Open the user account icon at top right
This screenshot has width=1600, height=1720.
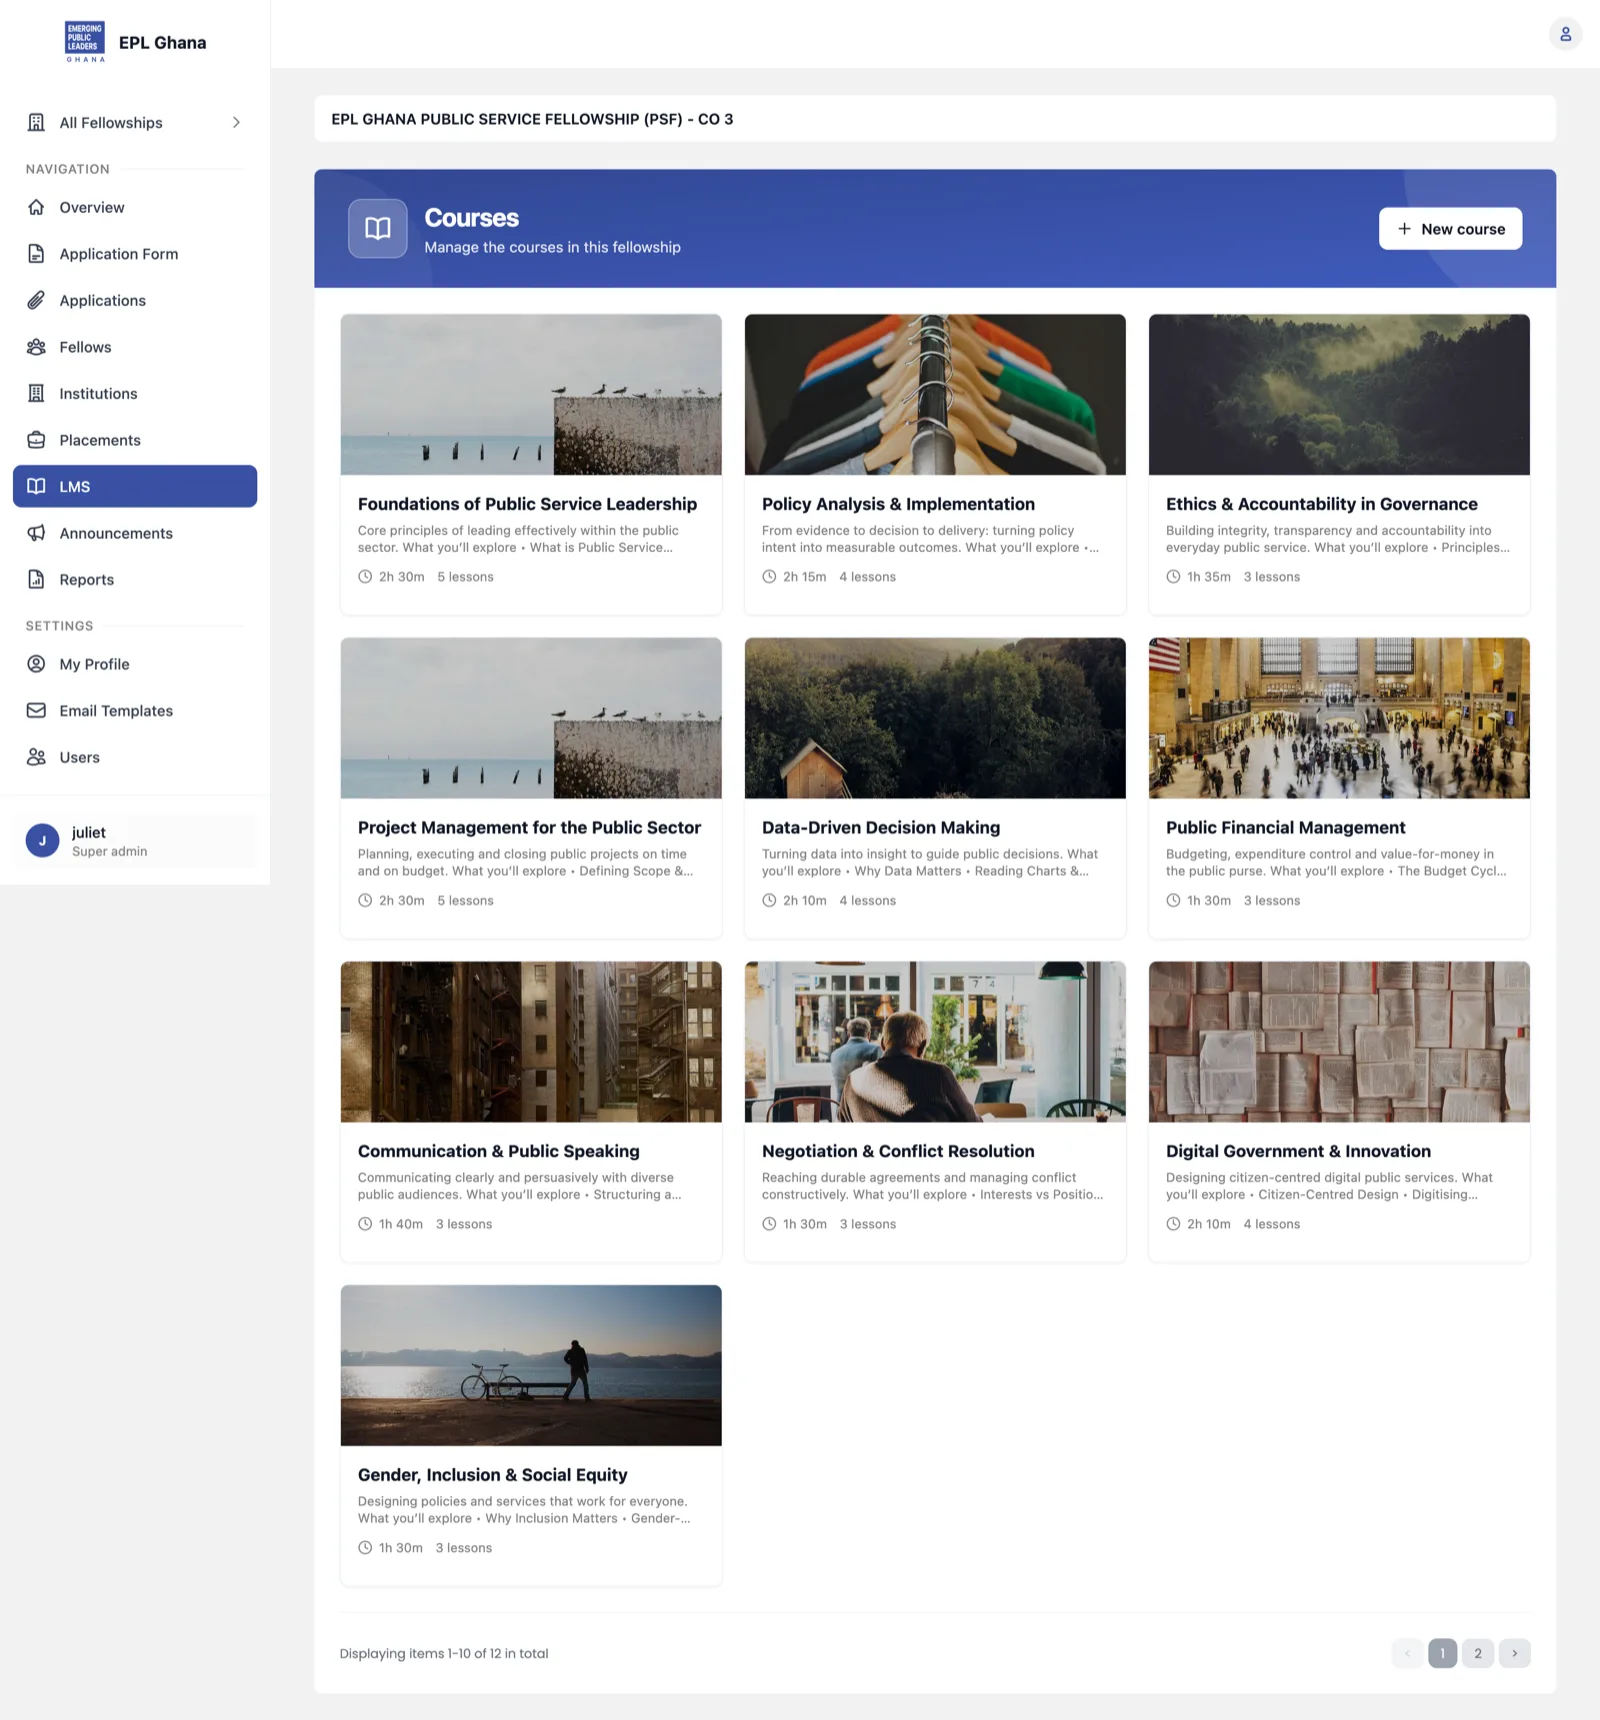(x=1565, y=34)
